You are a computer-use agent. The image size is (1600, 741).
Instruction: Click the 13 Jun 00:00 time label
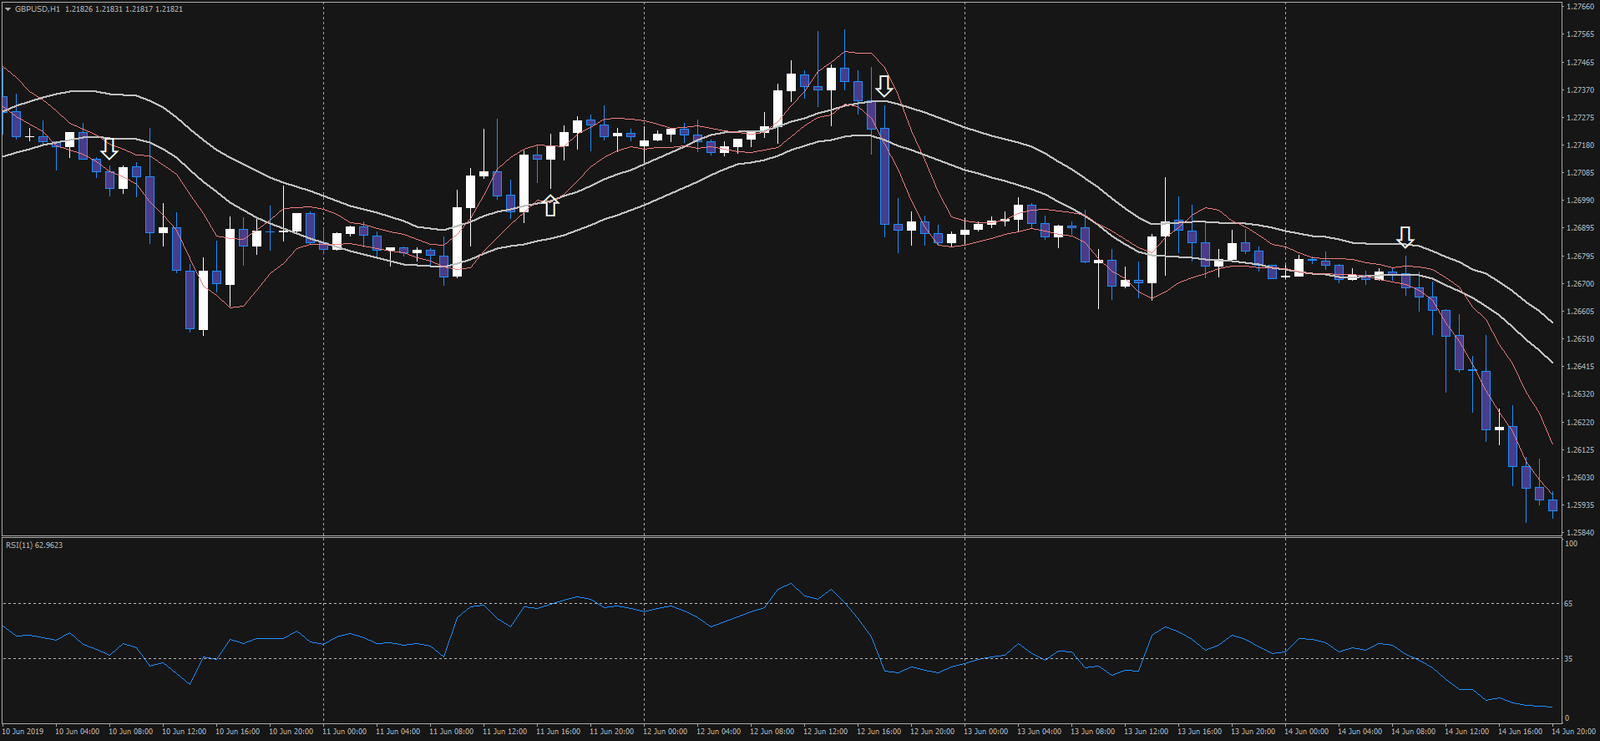click(985, 732)
